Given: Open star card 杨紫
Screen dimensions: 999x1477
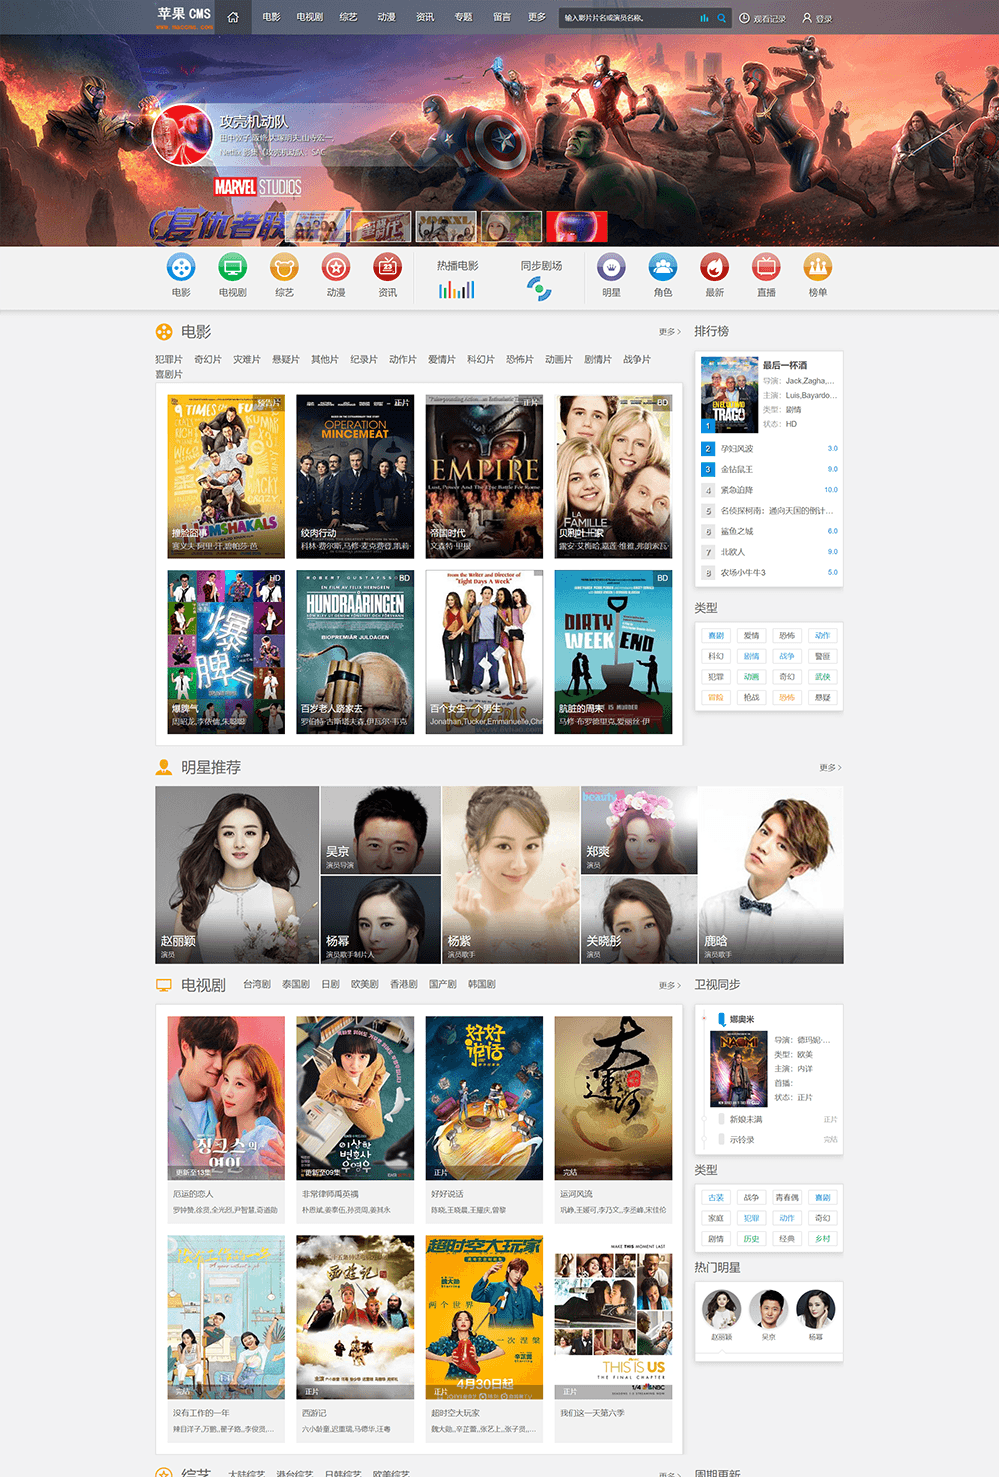Looking at the screenshot, I should (511, 875).
